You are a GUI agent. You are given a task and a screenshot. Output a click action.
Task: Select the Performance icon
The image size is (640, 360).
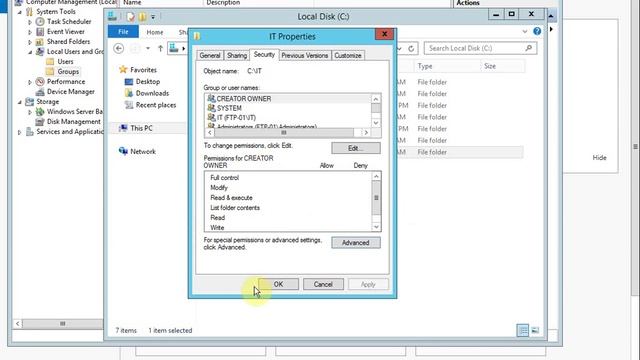click(40, 82)
